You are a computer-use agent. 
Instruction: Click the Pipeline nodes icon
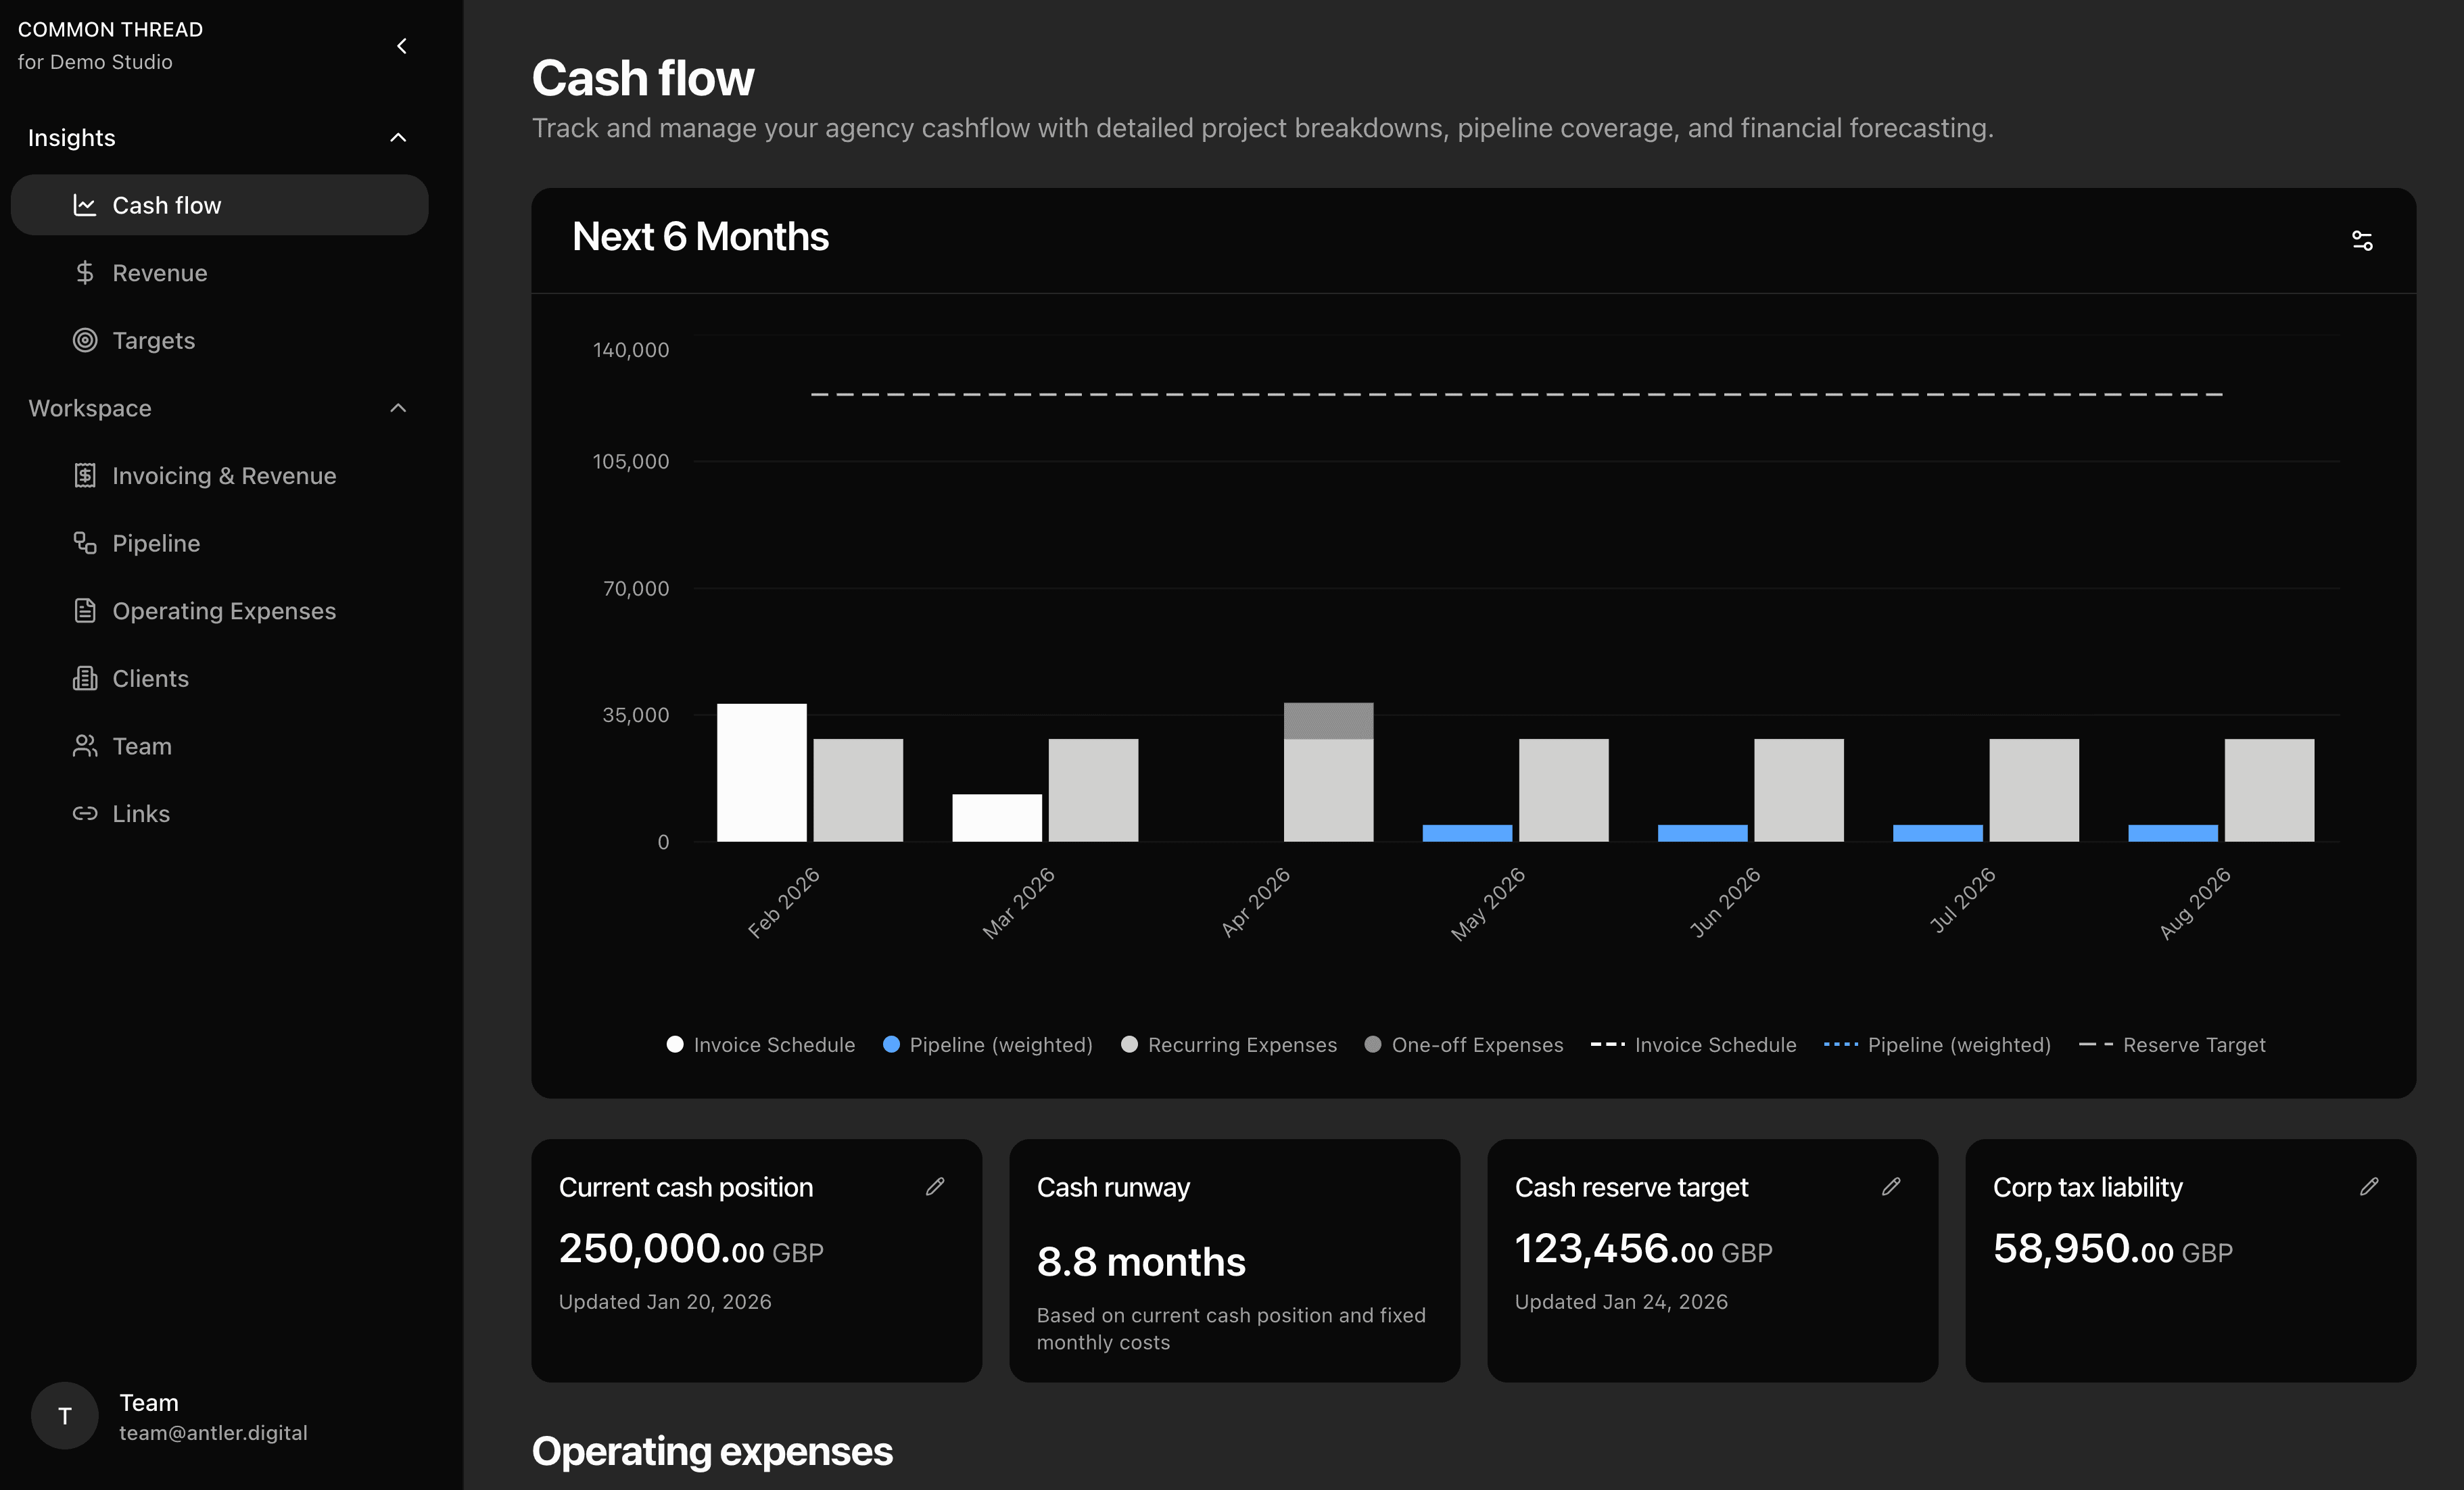pos(86,543)
